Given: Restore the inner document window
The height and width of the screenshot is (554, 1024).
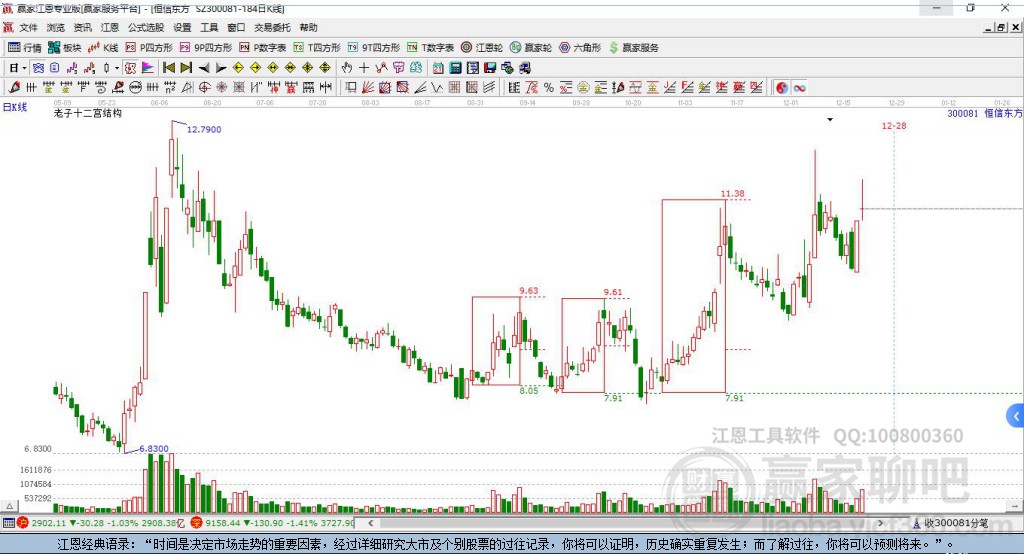Looking at the screenshot, I should (1001, 27).
